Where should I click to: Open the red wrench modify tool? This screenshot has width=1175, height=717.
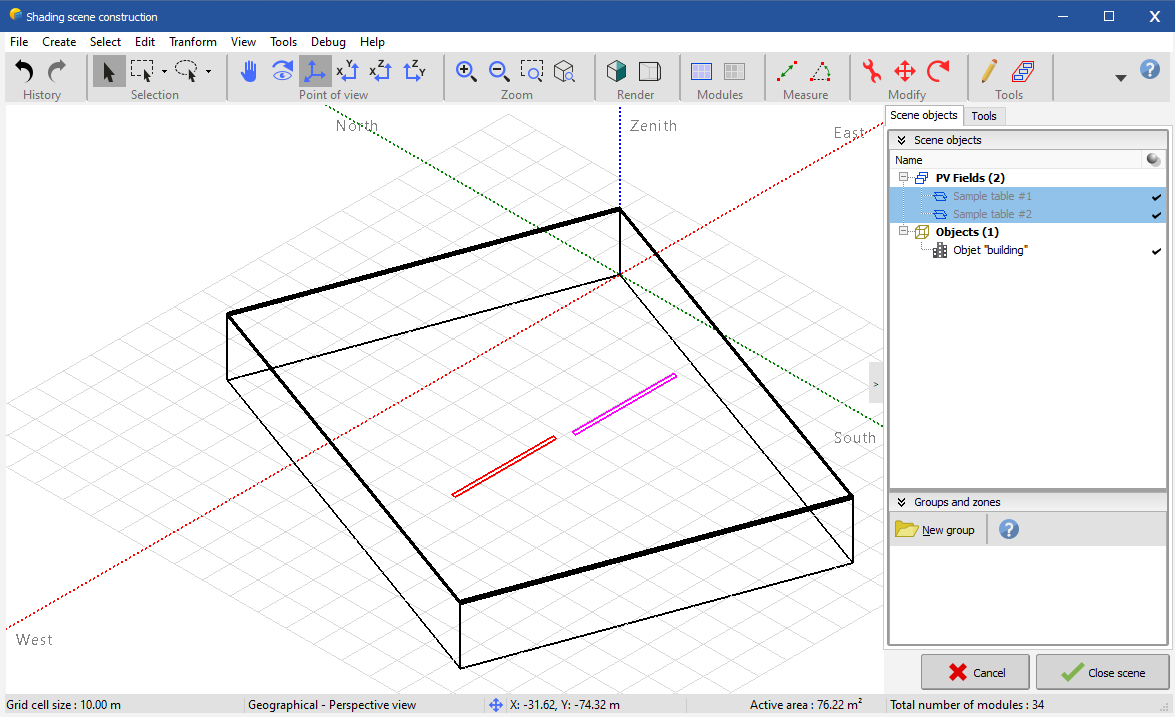pyautogui.click(x=872, y=71)
